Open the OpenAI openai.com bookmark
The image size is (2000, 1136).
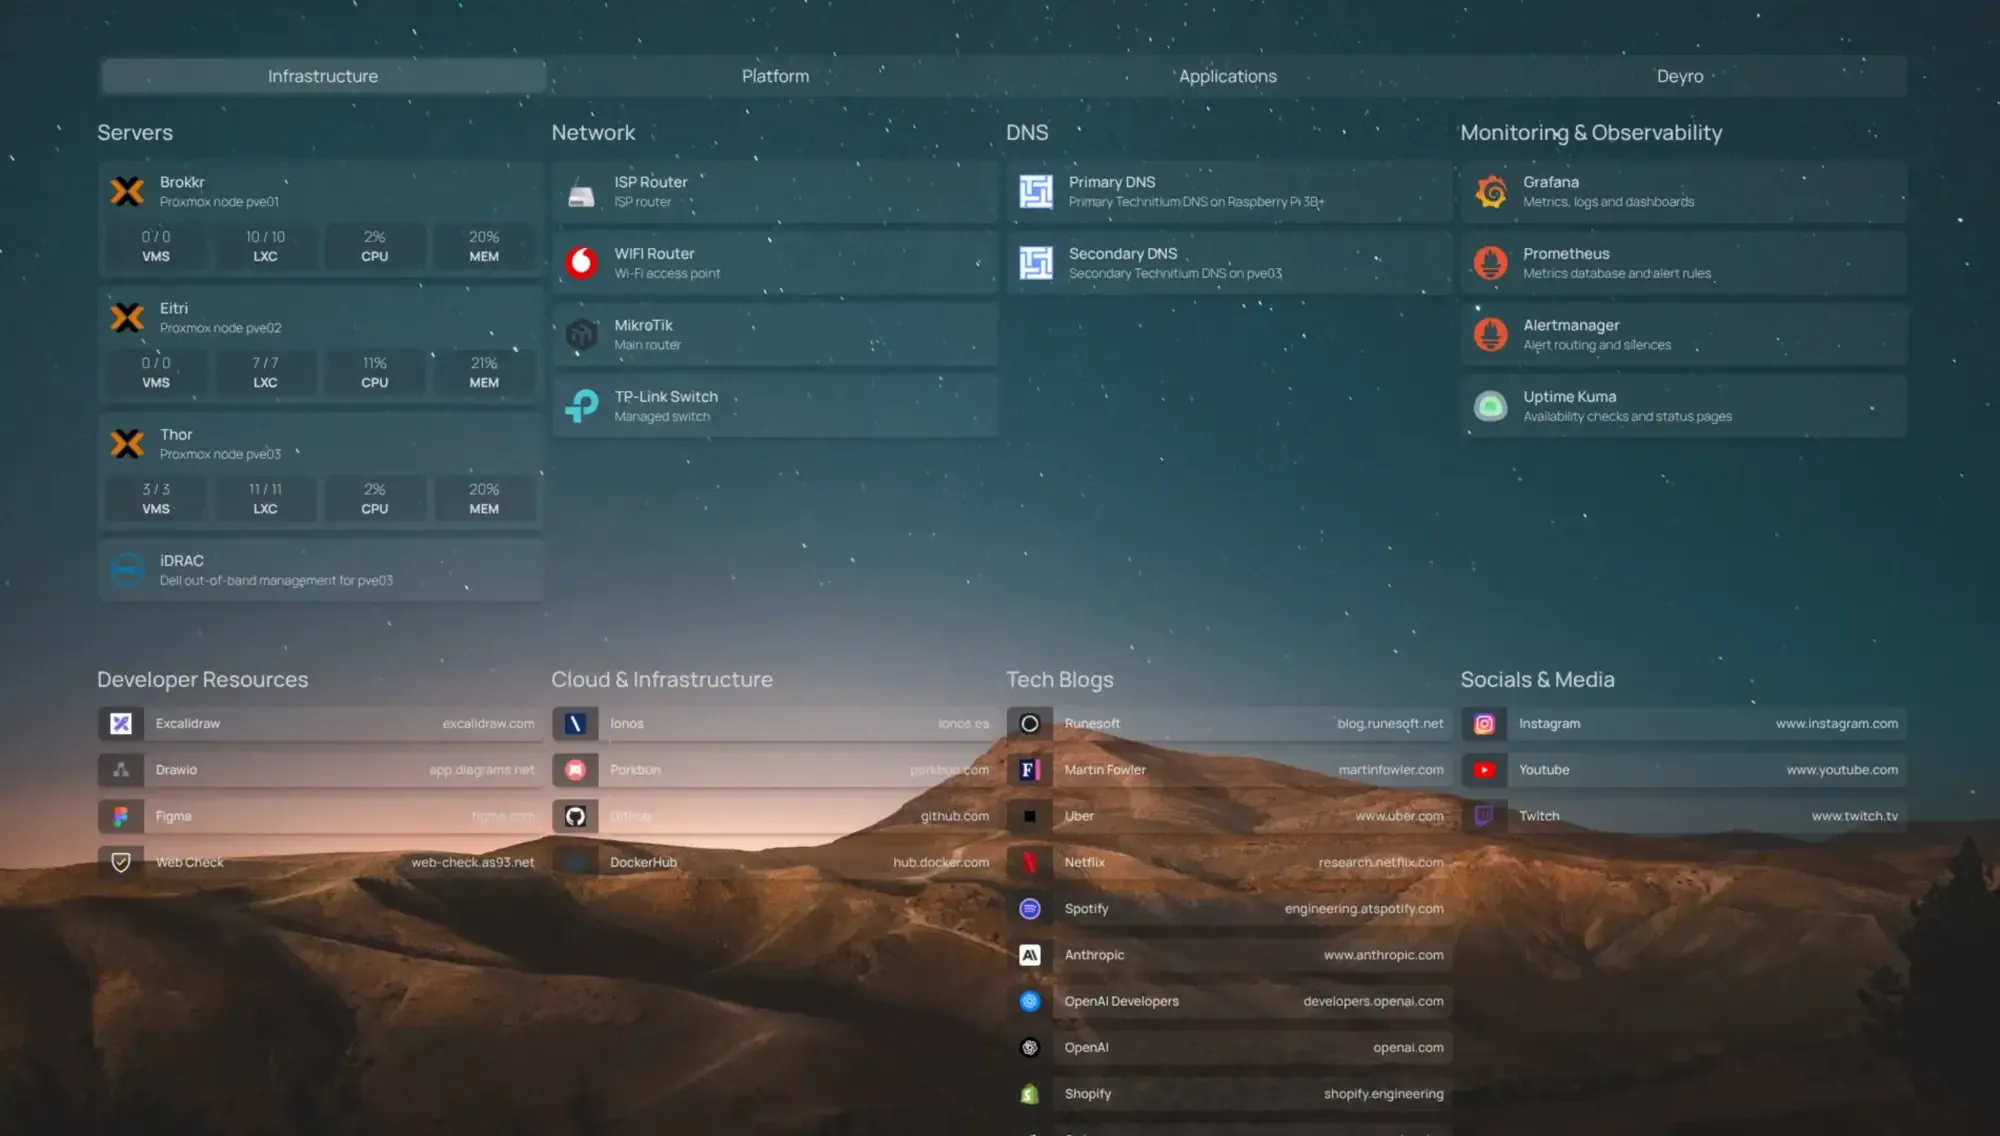coord(1229,1047)
